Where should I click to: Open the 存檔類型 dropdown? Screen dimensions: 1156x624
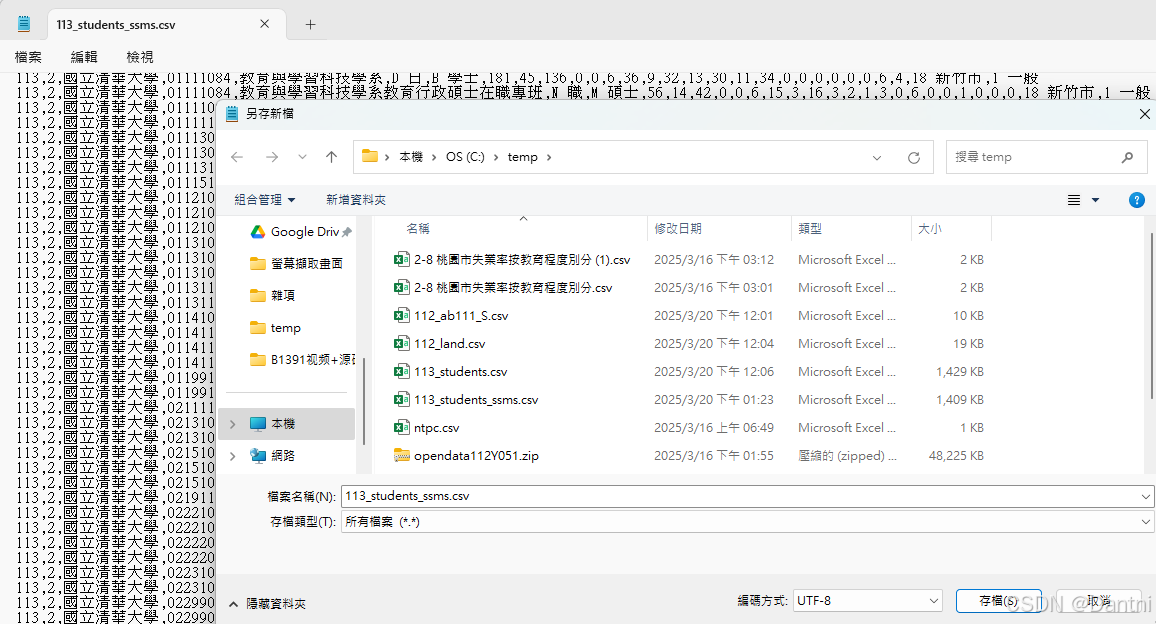click(748, 521)
